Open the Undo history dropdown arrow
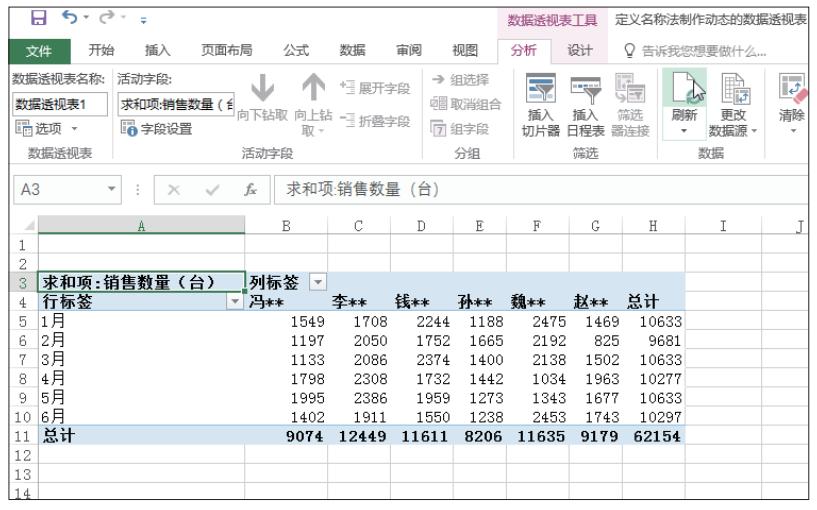Screen dimensions: 817x510 (x=86, y=18)
